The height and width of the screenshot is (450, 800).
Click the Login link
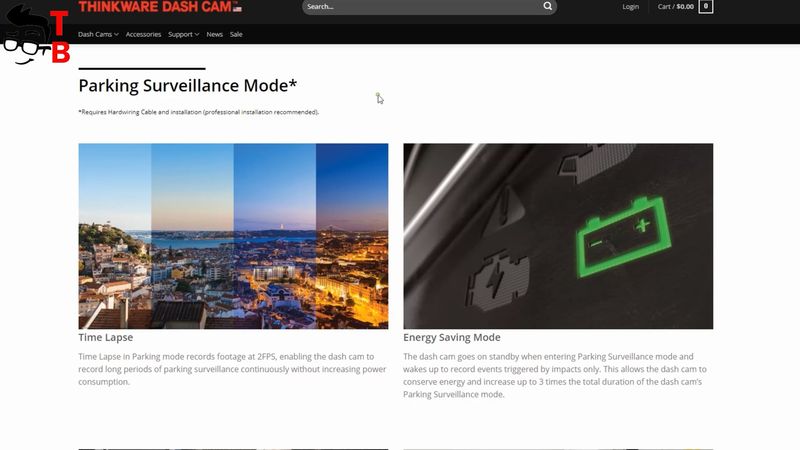click(x=631, y=7)
